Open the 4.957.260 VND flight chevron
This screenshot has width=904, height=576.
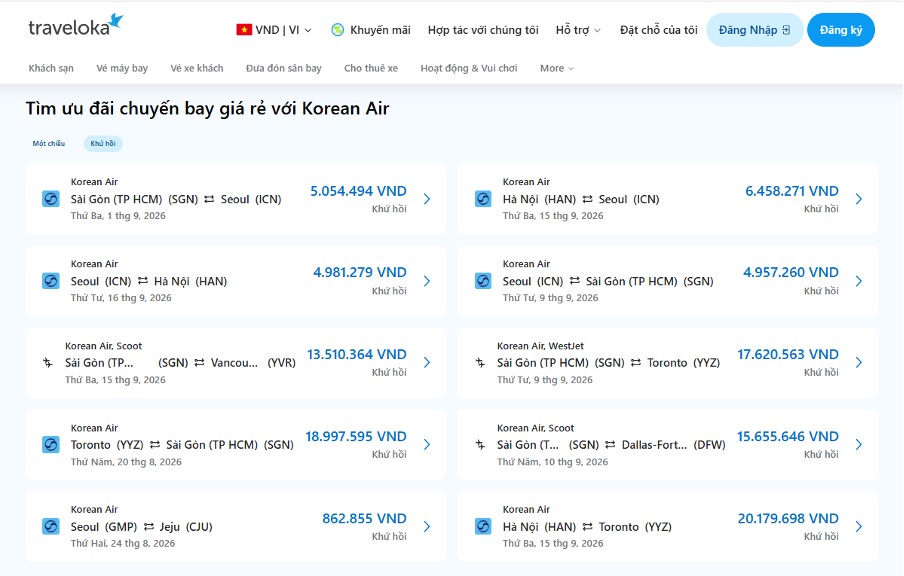coord(859,281)
